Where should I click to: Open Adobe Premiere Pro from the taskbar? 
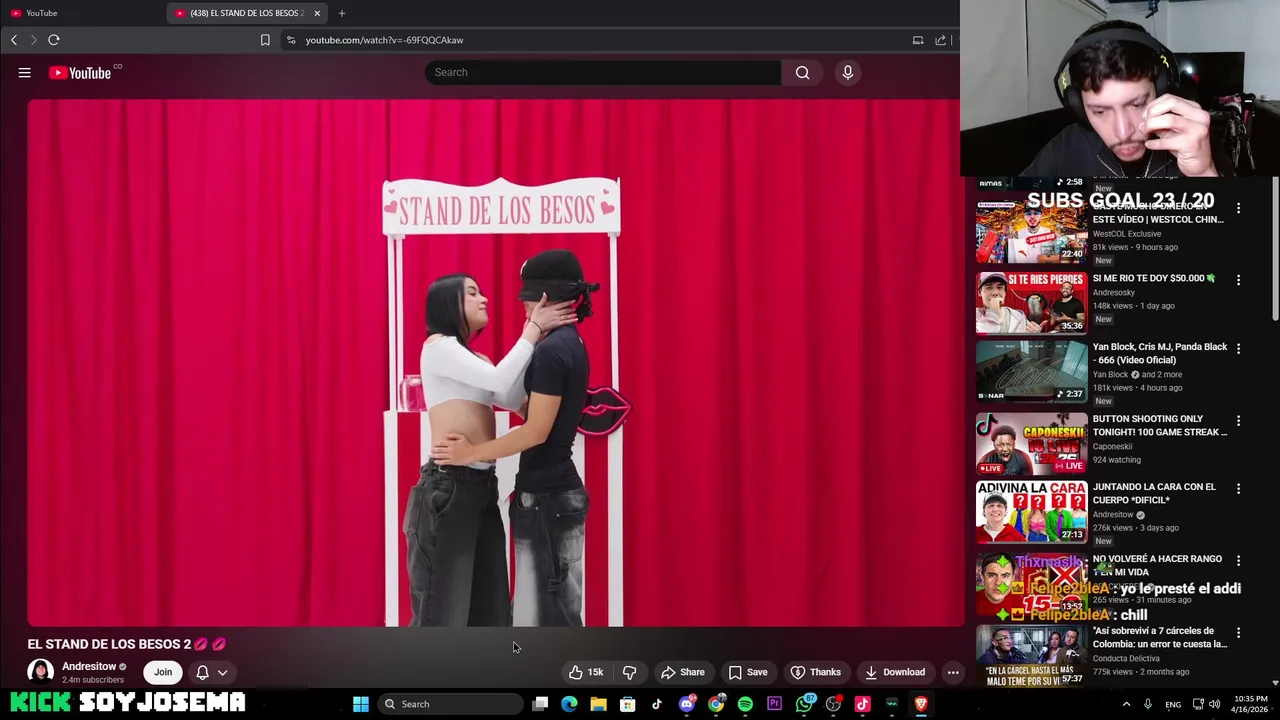click(774, 704)
